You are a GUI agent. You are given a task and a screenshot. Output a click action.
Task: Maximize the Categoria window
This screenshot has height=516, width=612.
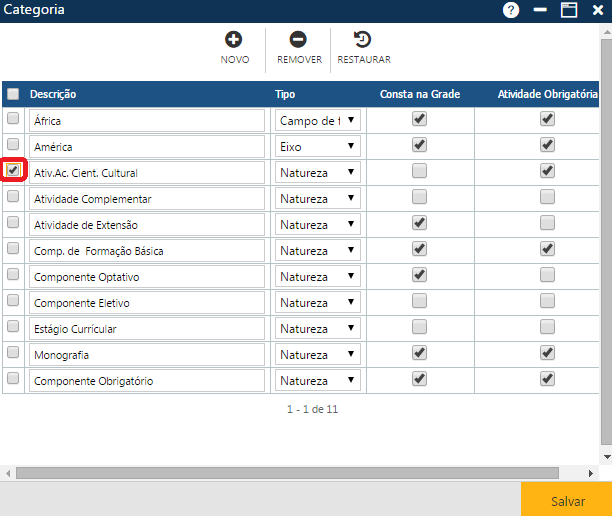(x=569, y=10)
